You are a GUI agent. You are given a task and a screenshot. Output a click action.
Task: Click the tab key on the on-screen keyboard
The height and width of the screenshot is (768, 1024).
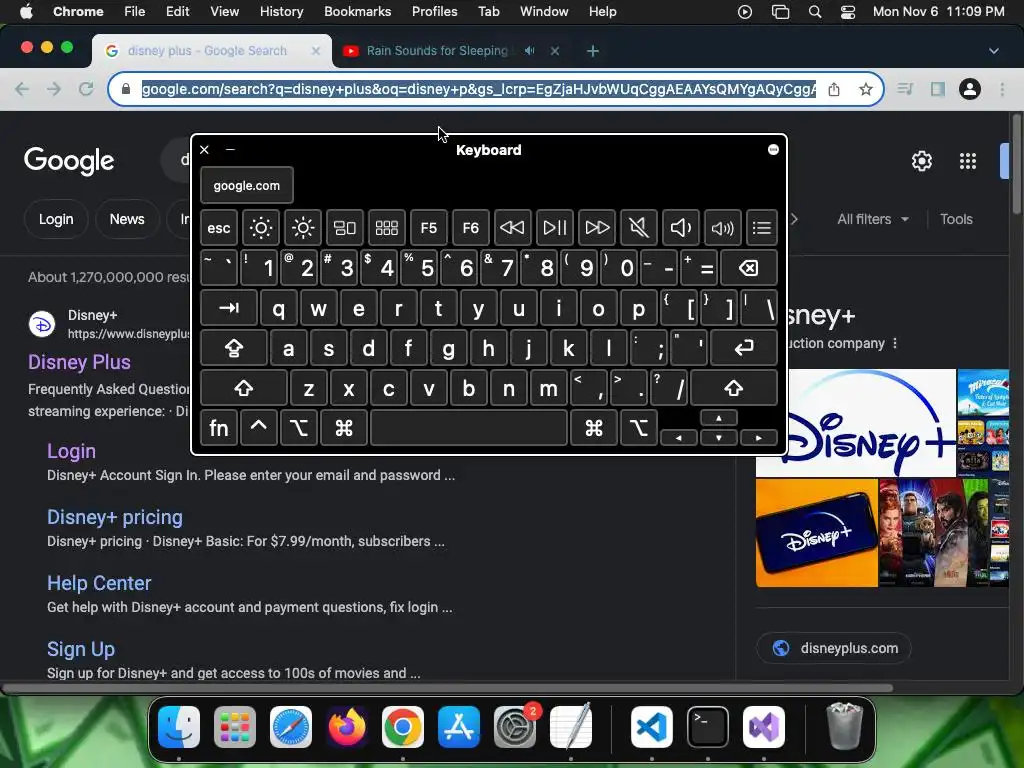[x=229, y=308]
